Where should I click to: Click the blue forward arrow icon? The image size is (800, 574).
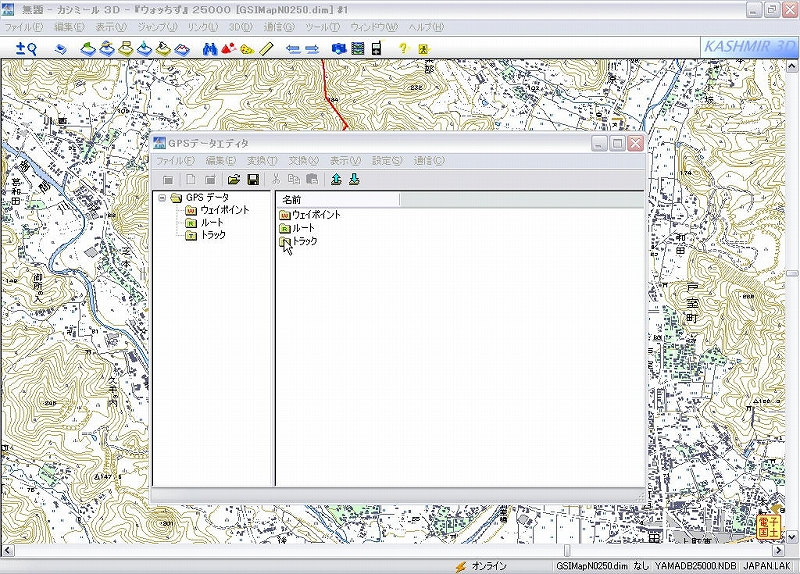[x=312, y=49]
